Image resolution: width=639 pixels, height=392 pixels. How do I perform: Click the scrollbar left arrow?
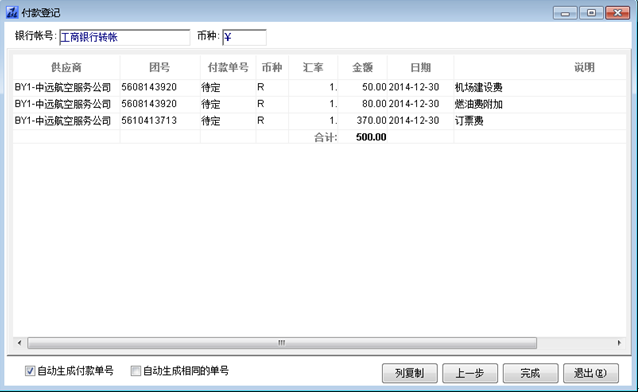[x=20, y=343]
